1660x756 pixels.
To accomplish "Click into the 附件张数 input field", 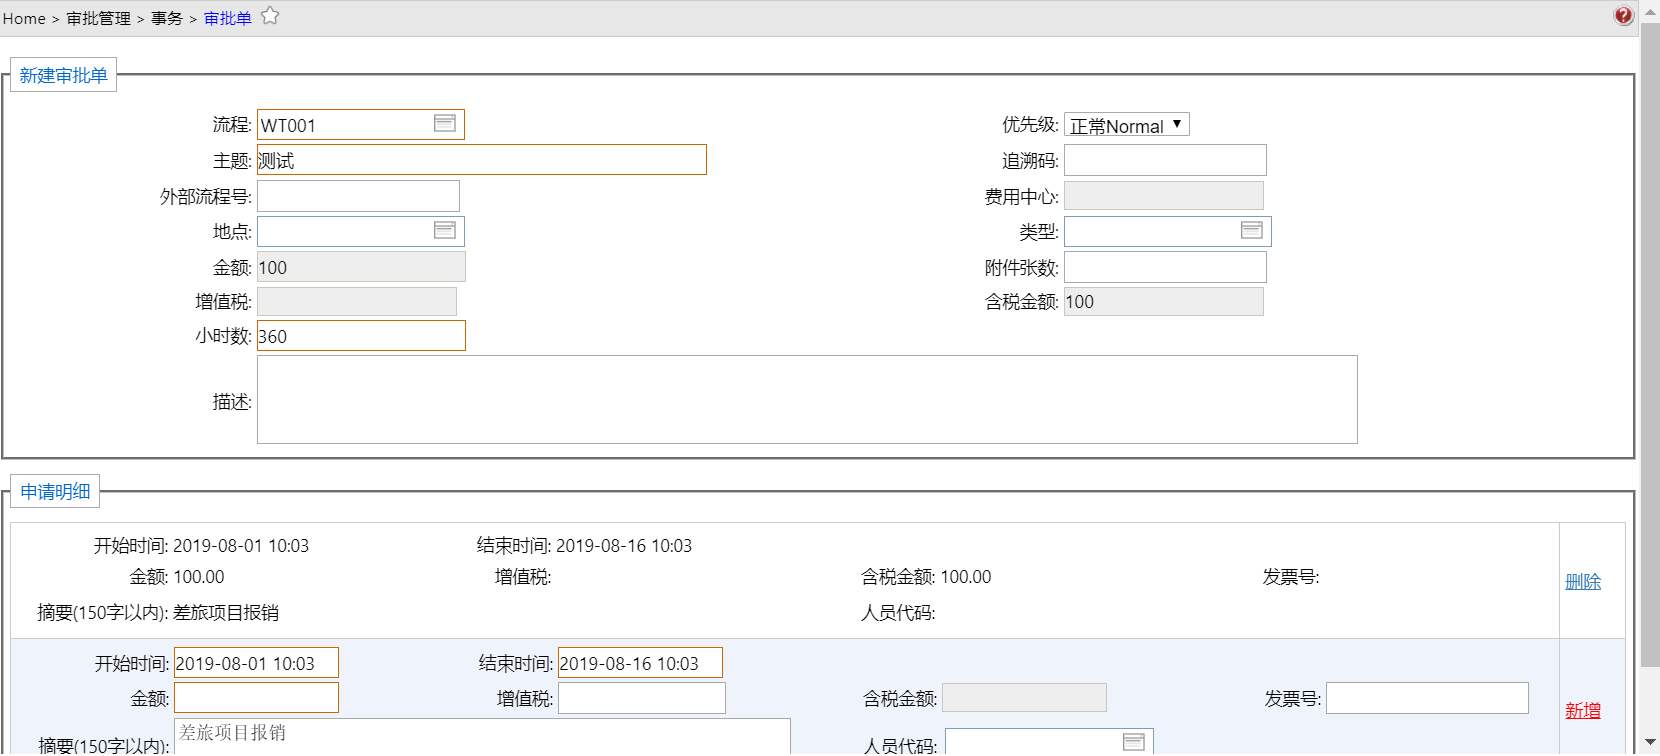I will 1165,267.
